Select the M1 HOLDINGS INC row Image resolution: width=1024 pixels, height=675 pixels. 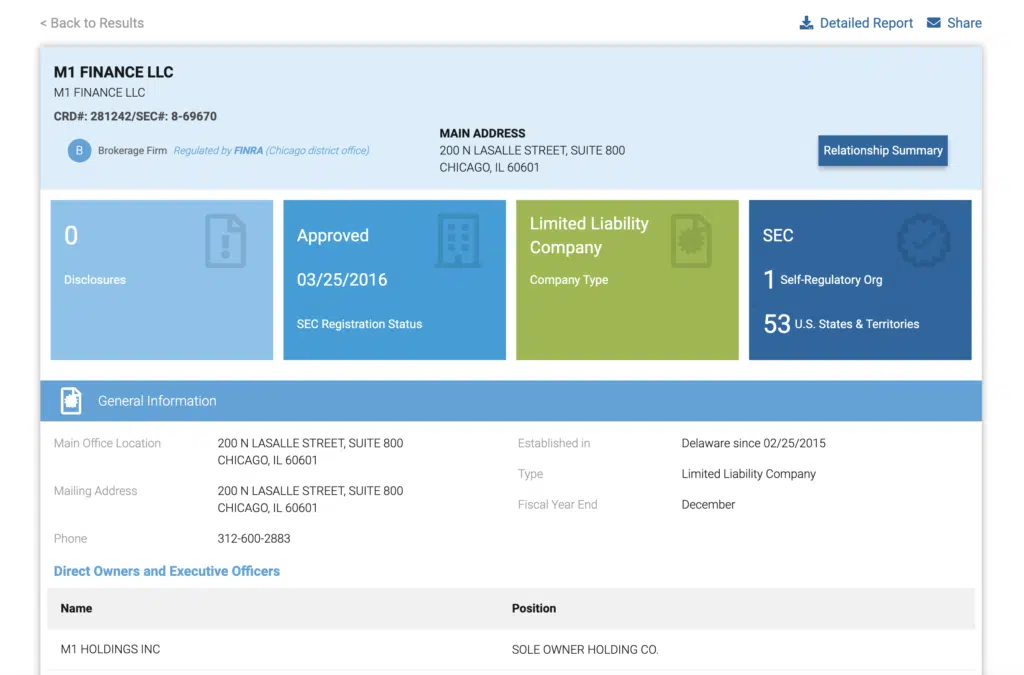pos(110,649)
